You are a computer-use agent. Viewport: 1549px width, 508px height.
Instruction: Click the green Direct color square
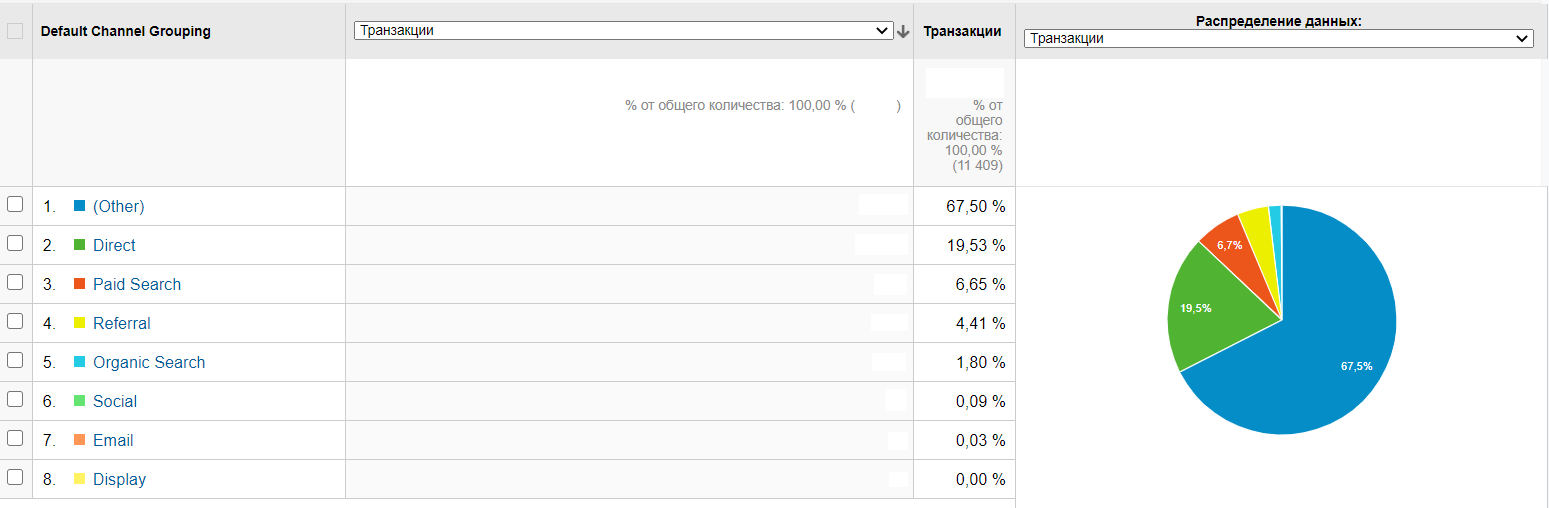(x=80, y=245)
